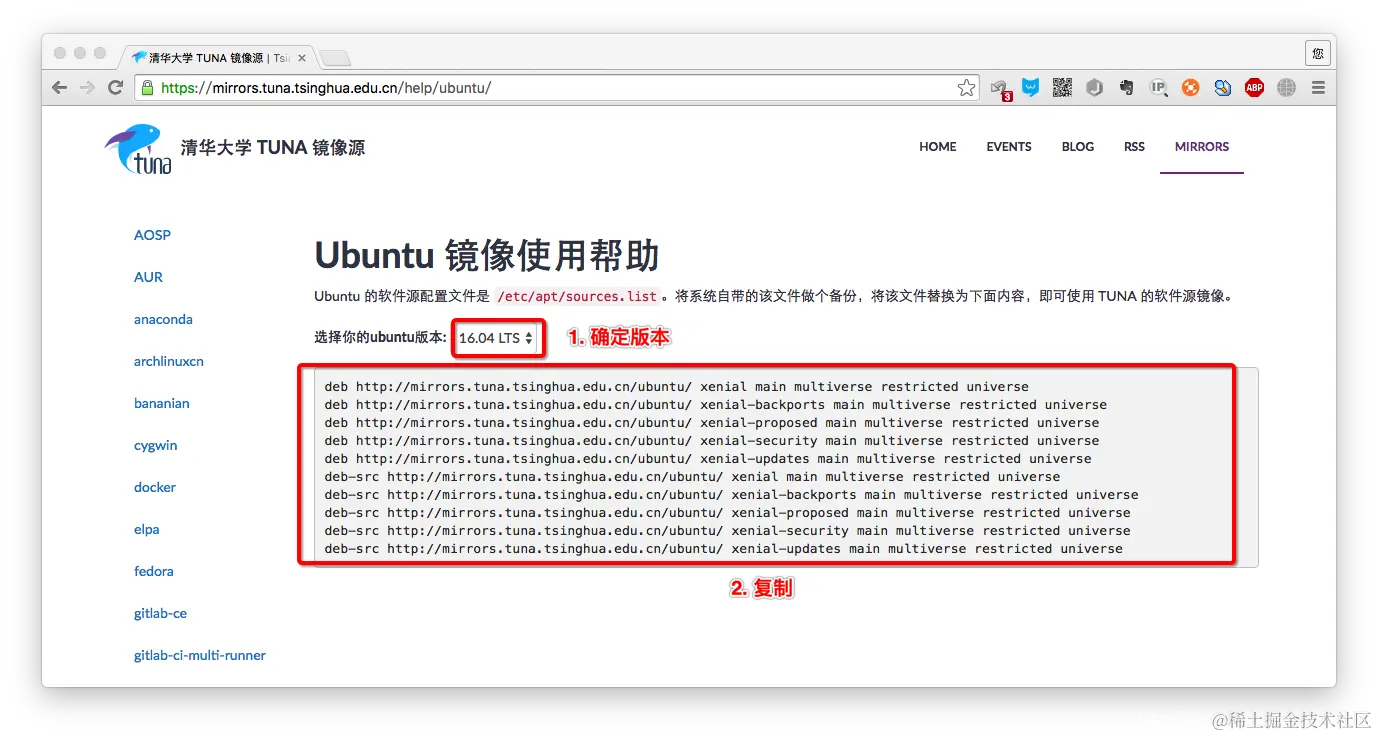Screen dimensions: 1378x737
Task: Click the /etc/apt/sources.list code text
Action: [577, 296]
